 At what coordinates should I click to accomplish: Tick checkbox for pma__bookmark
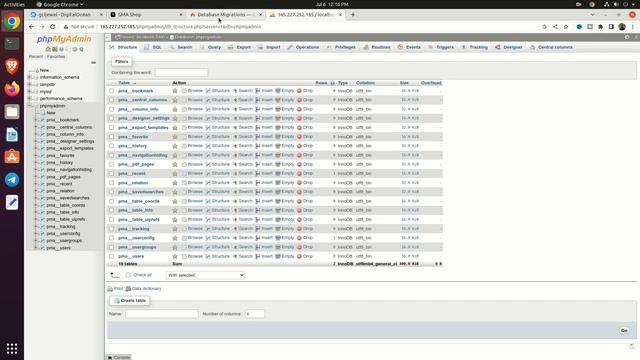(111, 91)
